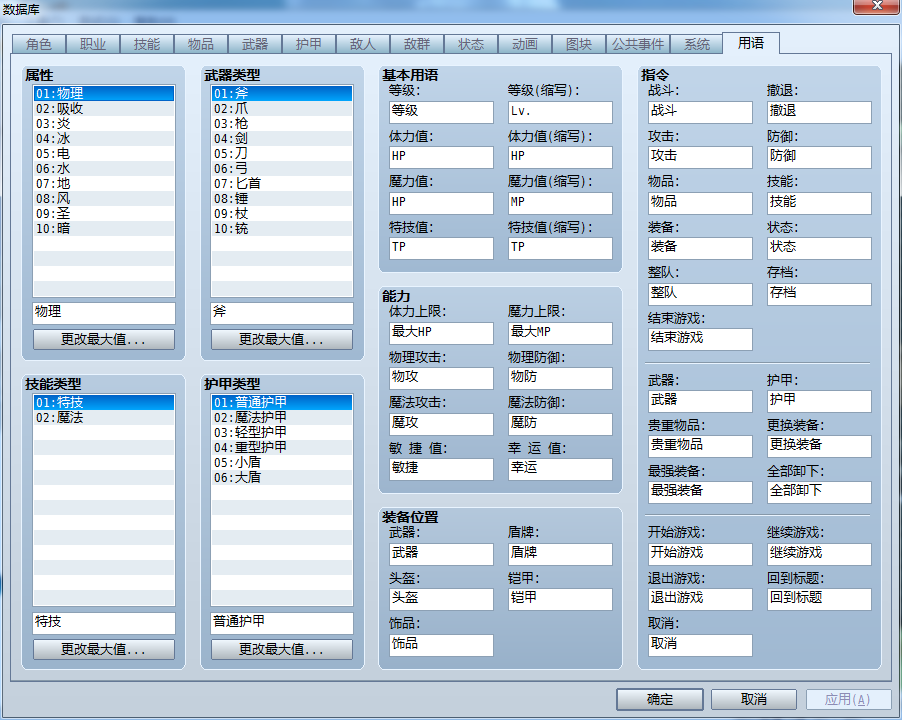Edit armor type name field 普通护甲
902x720 pixels.
282,623
